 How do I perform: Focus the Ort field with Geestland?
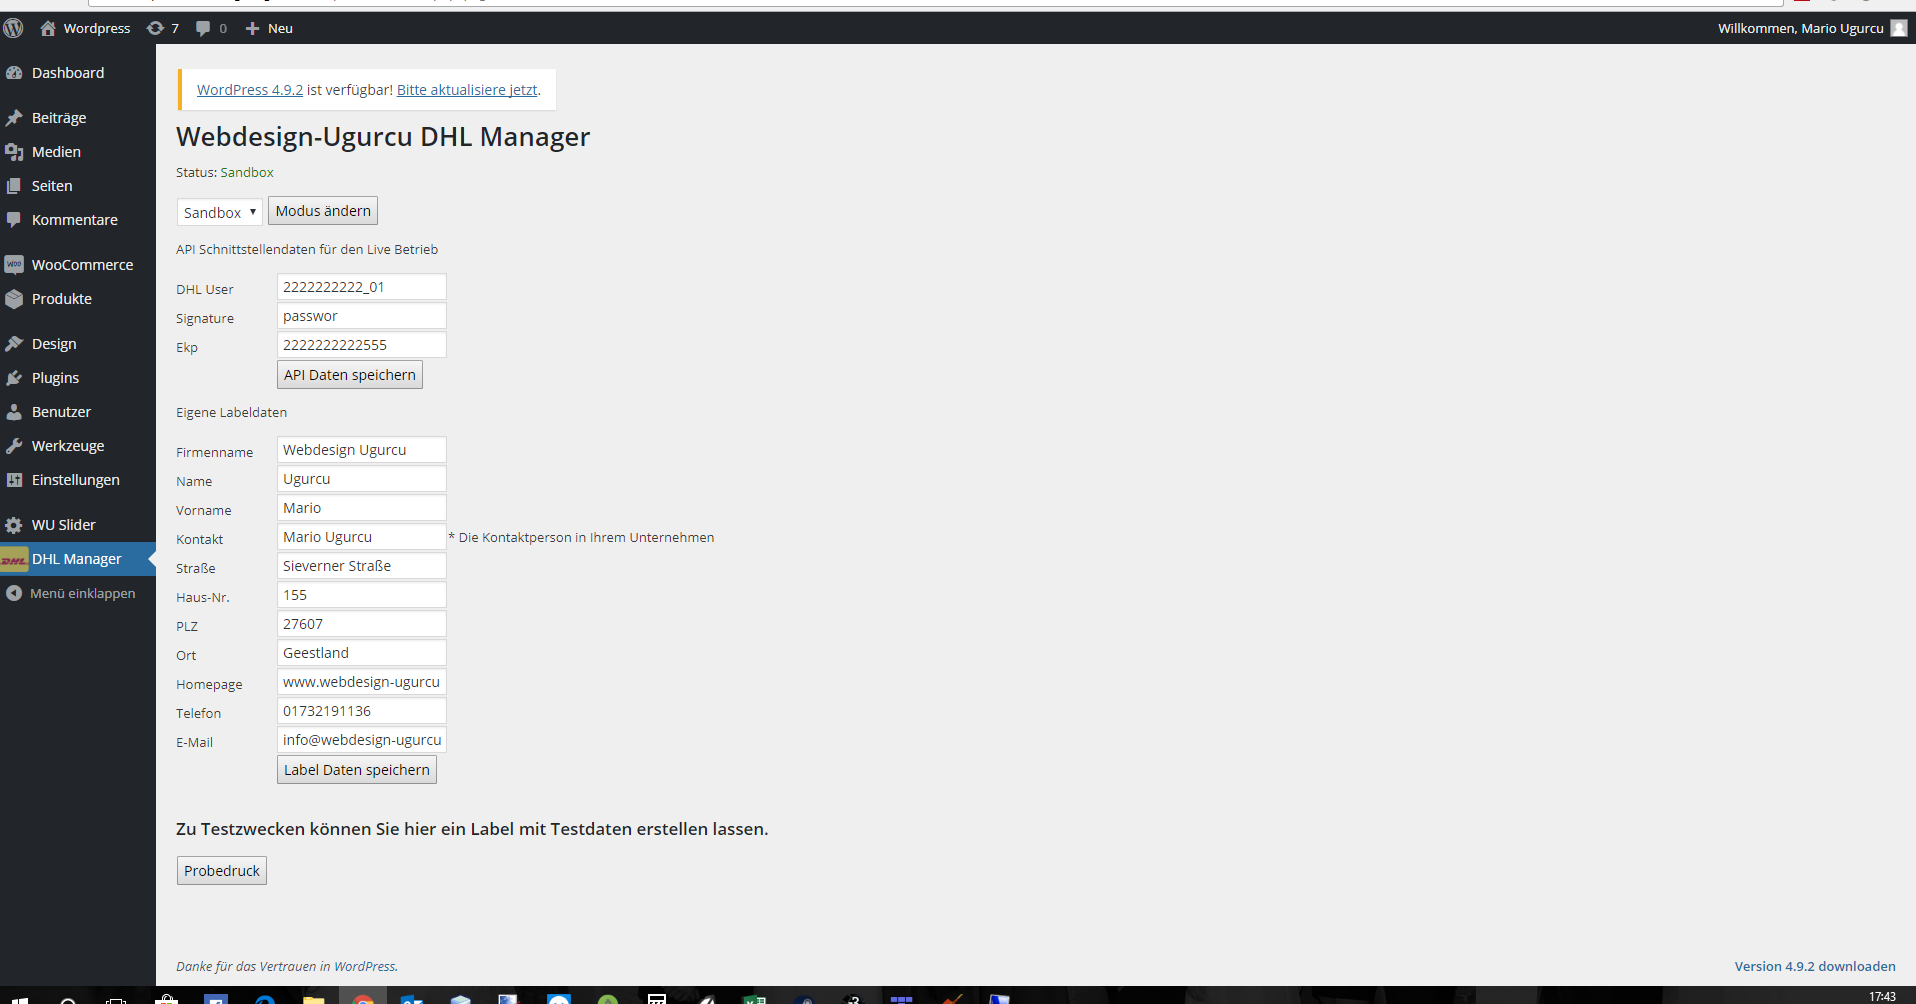click(362, 653)
